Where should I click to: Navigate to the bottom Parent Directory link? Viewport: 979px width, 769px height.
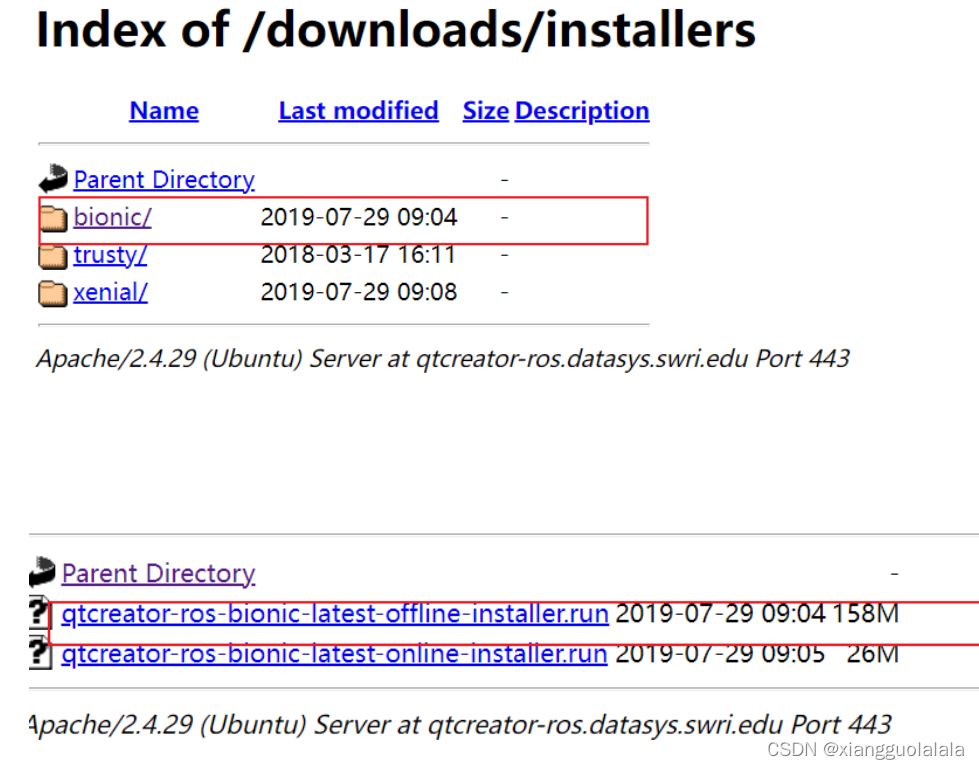click(x=157, y=573)
